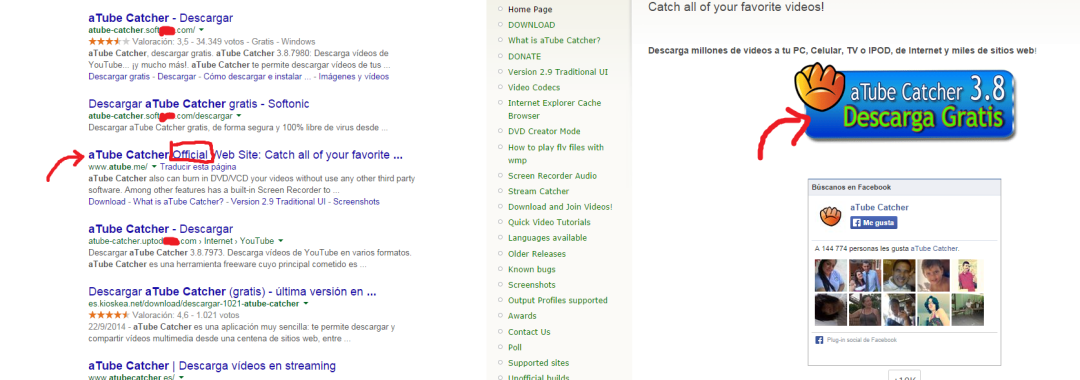1080x380 pixels.
Task: Open Older Releases sidebar item
Action: [x=537, y=253]
